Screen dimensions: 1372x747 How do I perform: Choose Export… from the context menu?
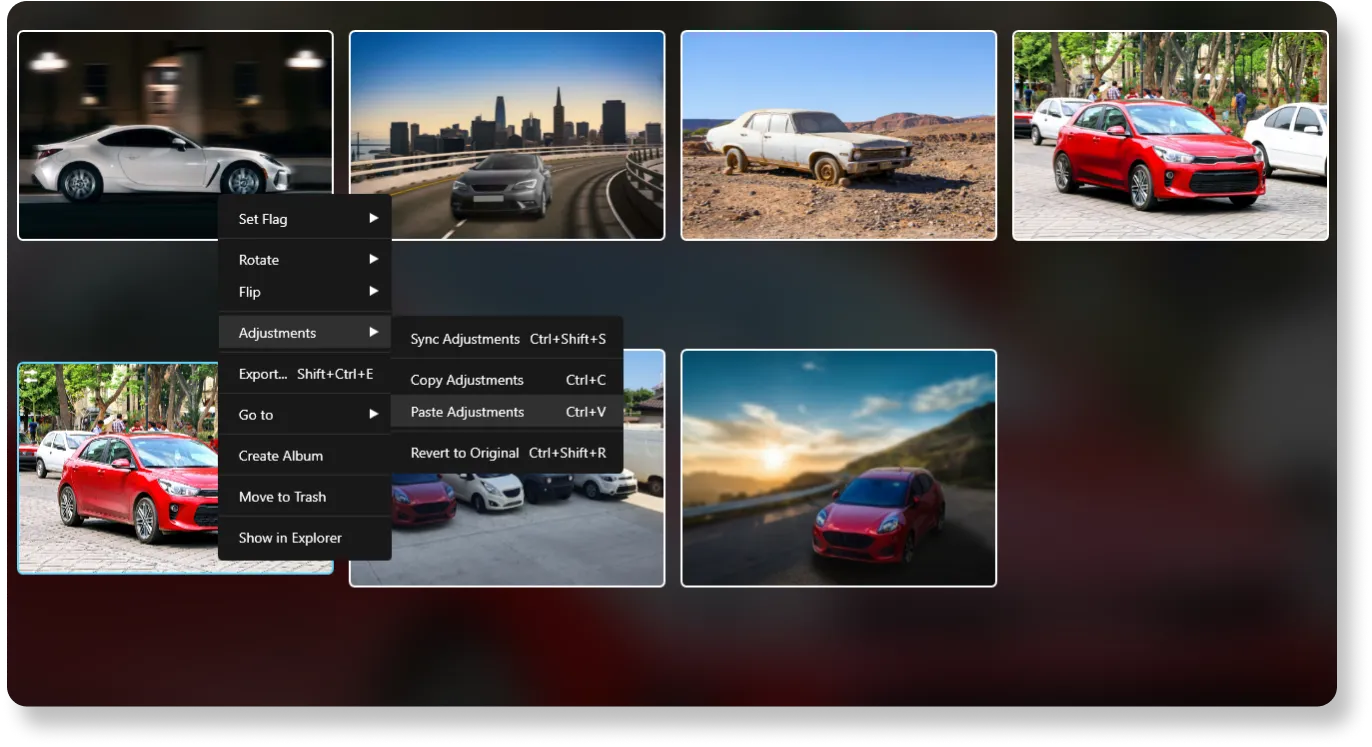pos(305,374)
